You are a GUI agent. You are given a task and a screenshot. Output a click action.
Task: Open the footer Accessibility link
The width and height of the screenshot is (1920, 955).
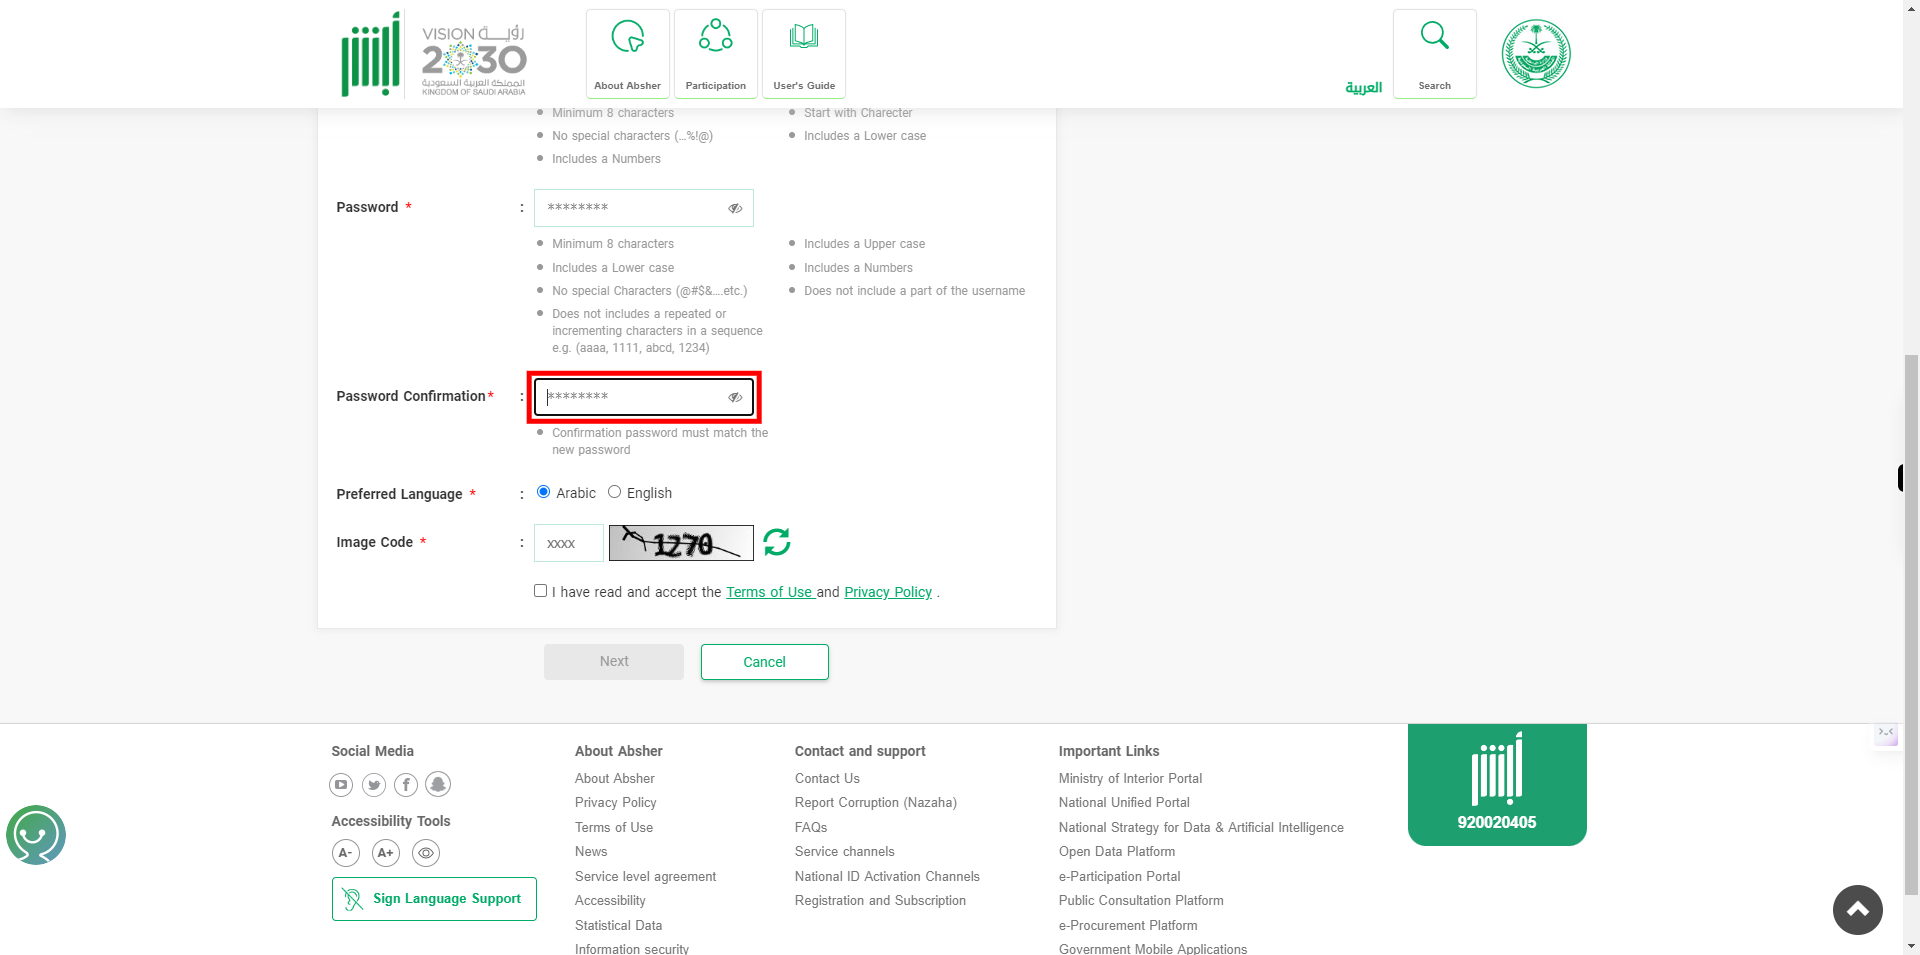[610, 900]
